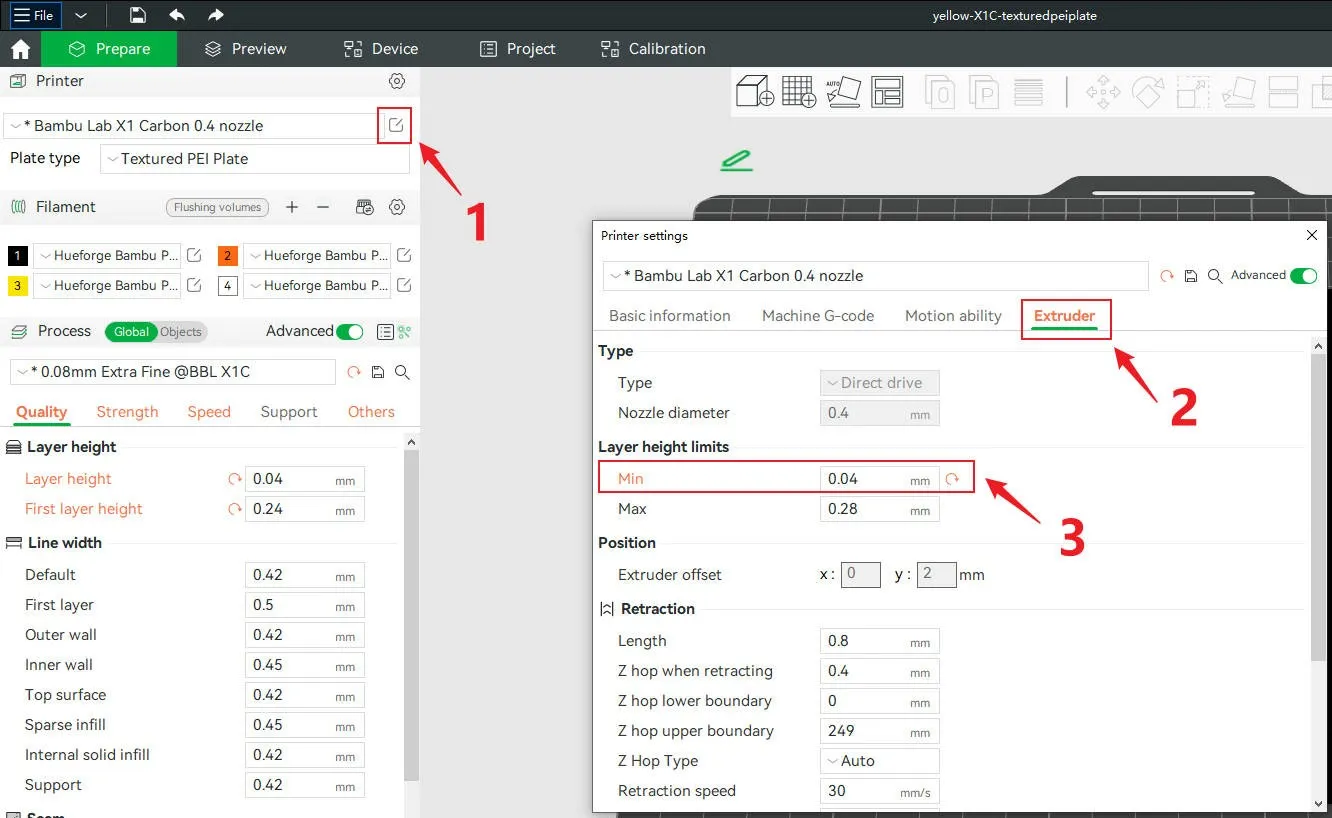This screenshot has height=818, width=1332.
Task: Pick color for filament 2 orange swatch
Action: coord(227,256)
